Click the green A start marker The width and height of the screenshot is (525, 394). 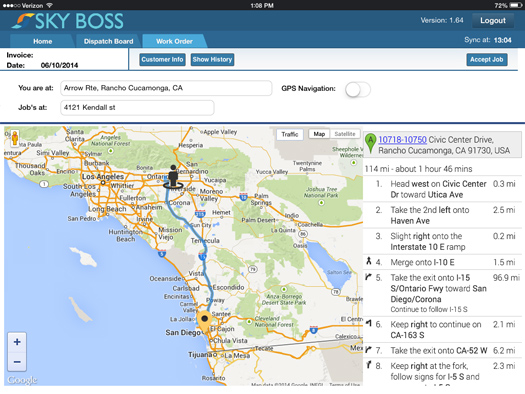(370, 143)
